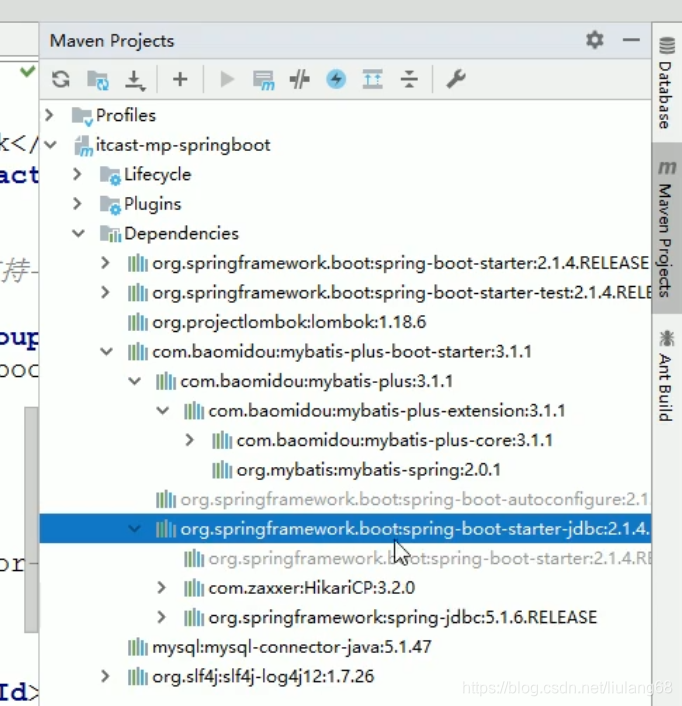
Task: Select Profiles tree row label
Action: (x=126, y=115)
